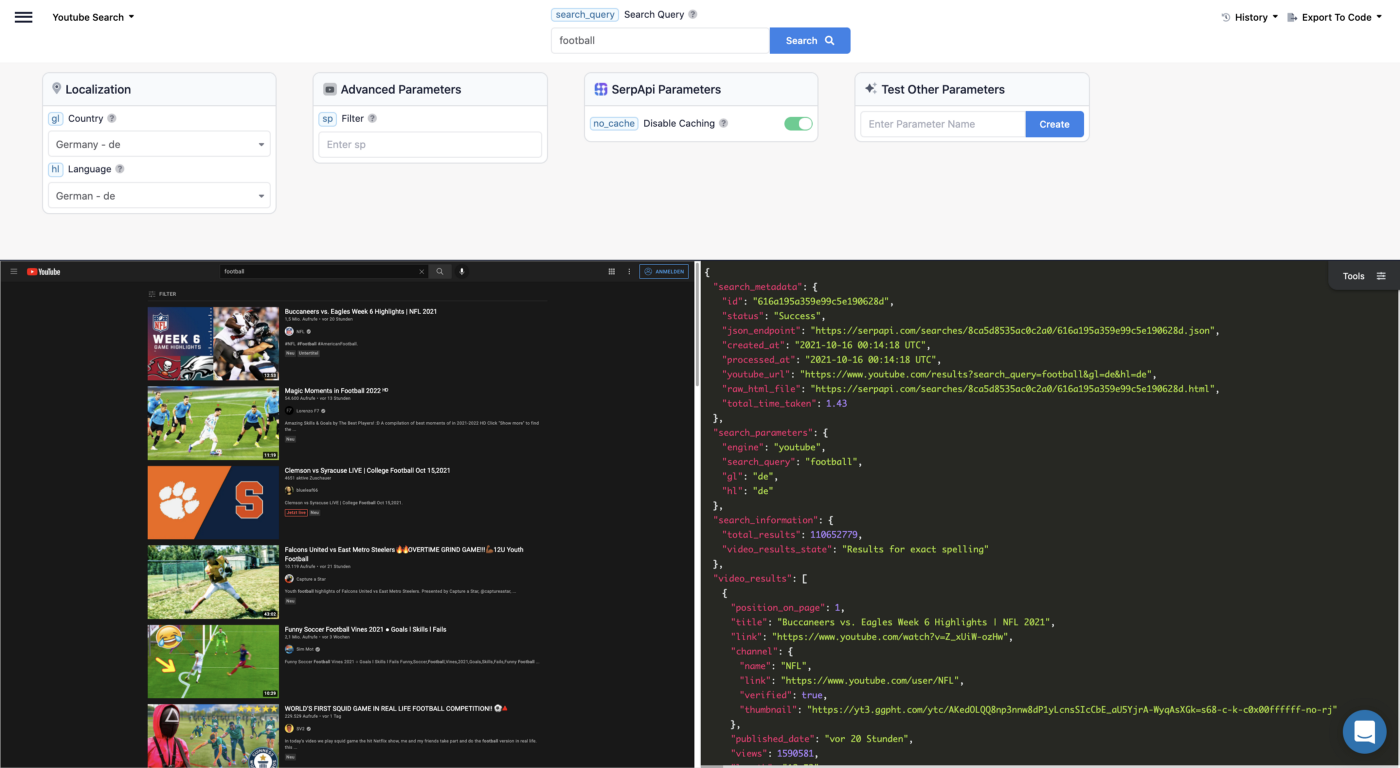Screen dimensions: 1400x768
Task: Click the Localization pin icon
Action: tap(57, 89)
